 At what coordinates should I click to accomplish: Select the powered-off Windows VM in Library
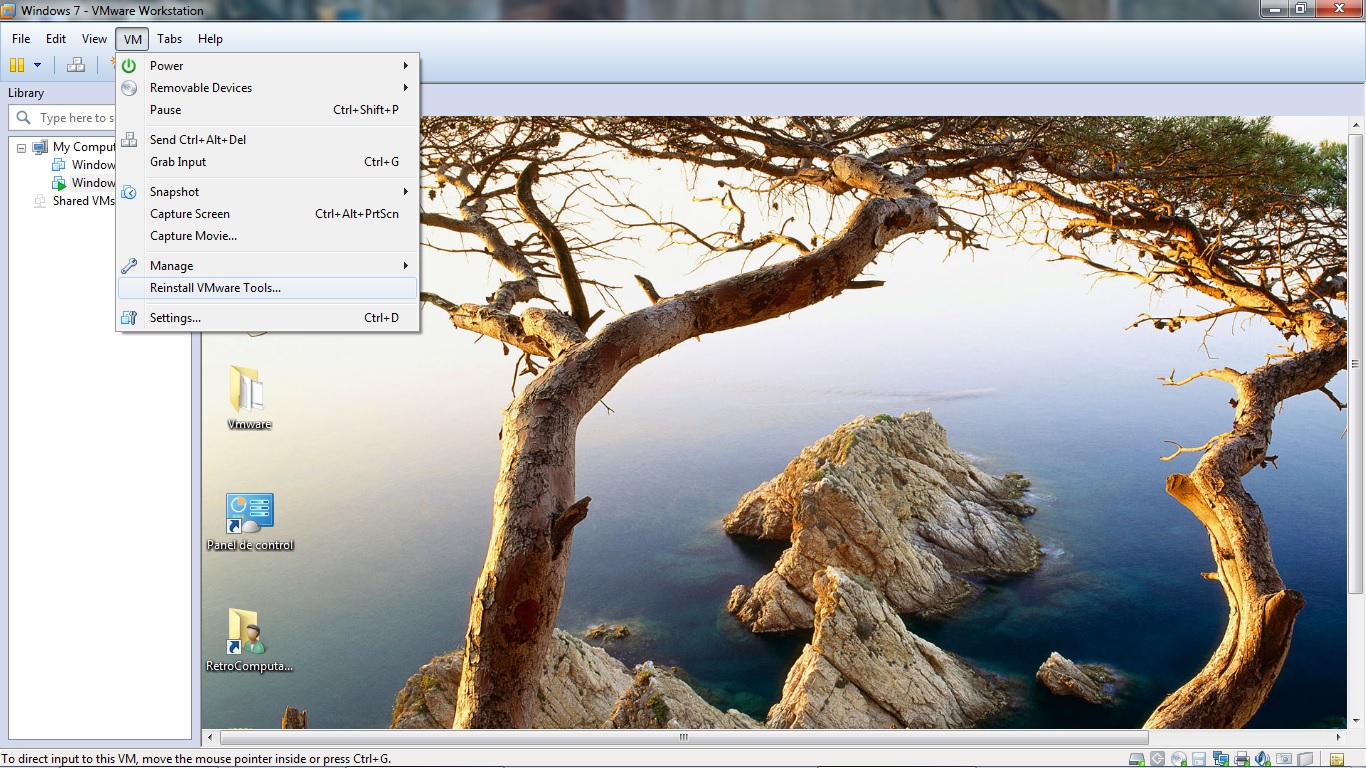pyautogui.click(x=84, y=165)
